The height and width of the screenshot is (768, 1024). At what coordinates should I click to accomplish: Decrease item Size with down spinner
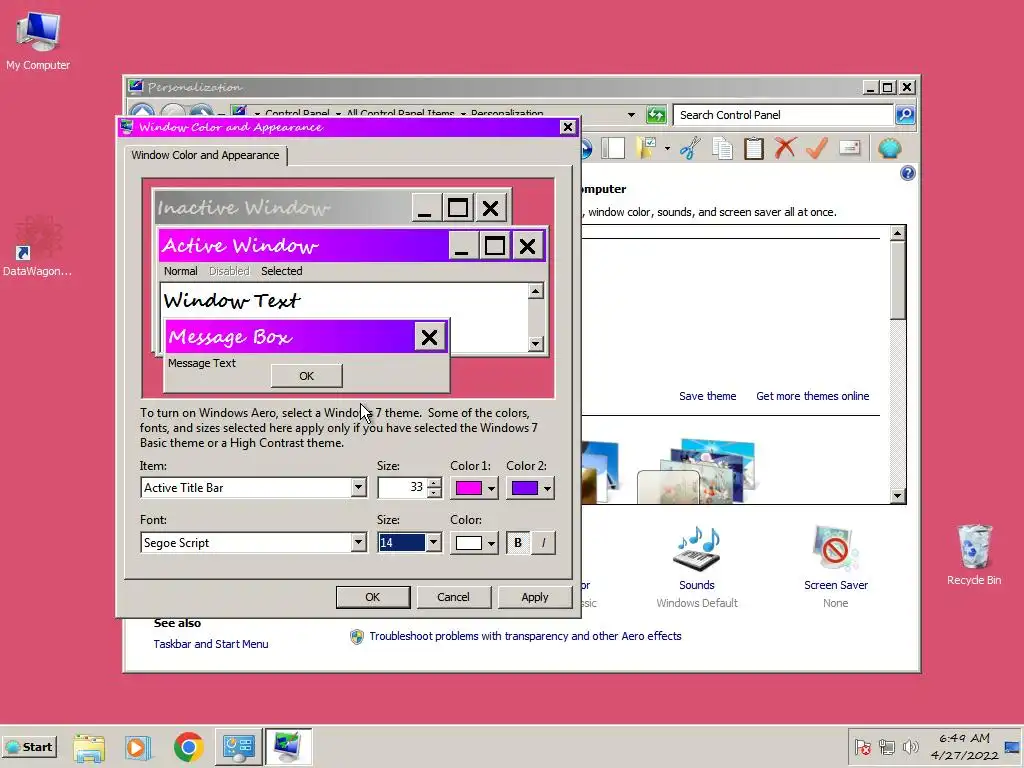pyautogui.click(x=434, y=493)
